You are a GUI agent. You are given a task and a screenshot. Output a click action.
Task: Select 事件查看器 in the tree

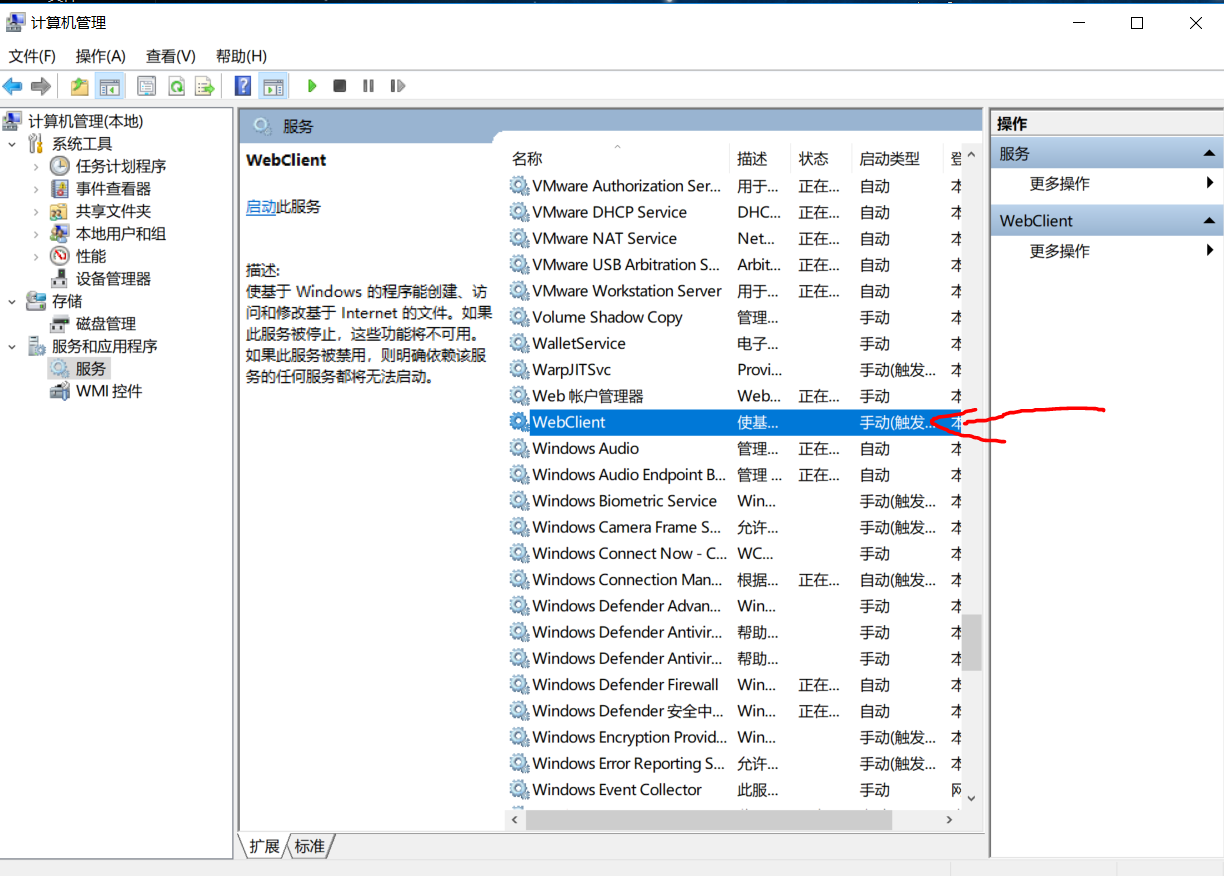tap(113, 189)
